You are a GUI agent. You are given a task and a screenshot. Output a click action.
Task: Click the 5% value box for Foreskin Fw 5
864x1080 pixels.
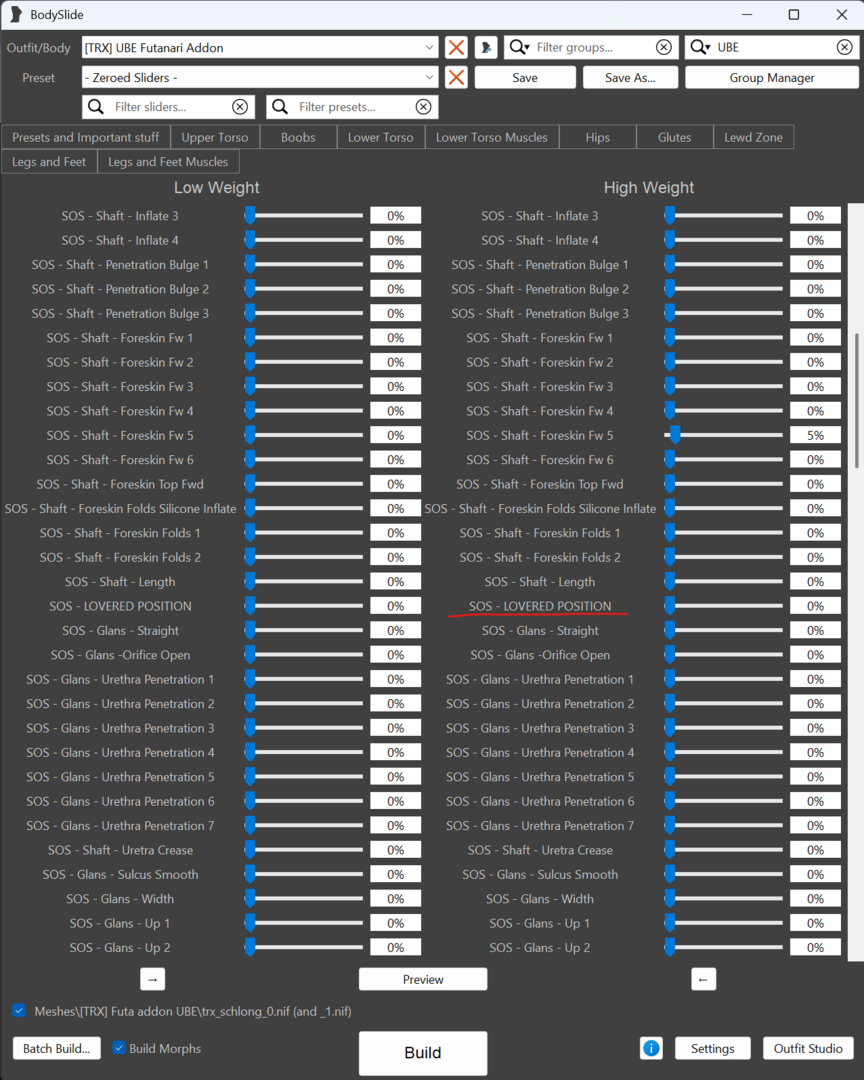pos(815,435)
